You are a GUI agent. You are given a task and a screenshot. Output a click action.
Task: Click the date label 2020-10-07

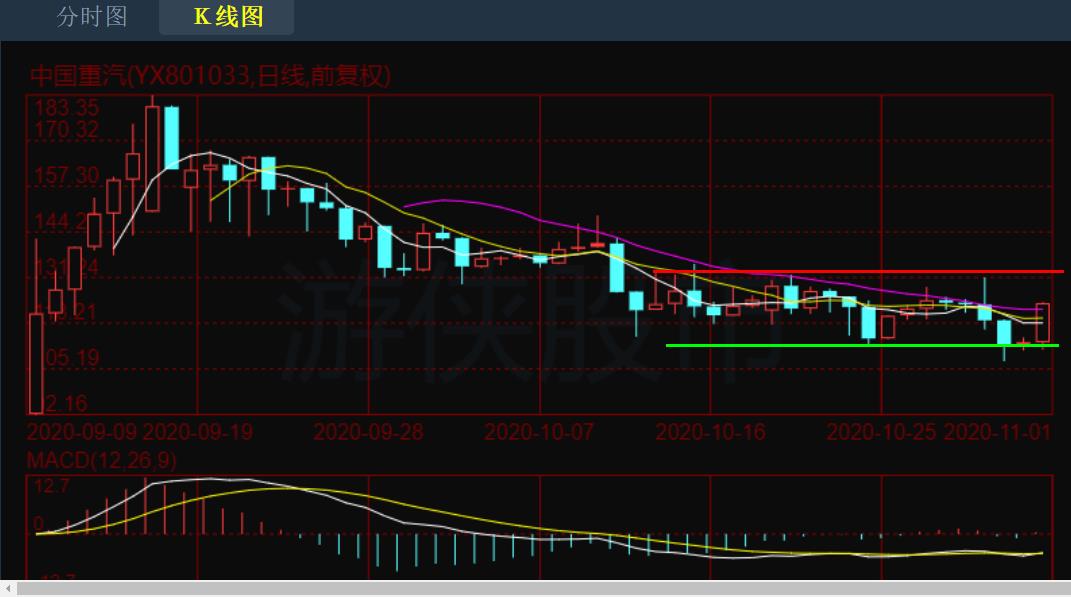pyautogui.click(x=540, y=432)
